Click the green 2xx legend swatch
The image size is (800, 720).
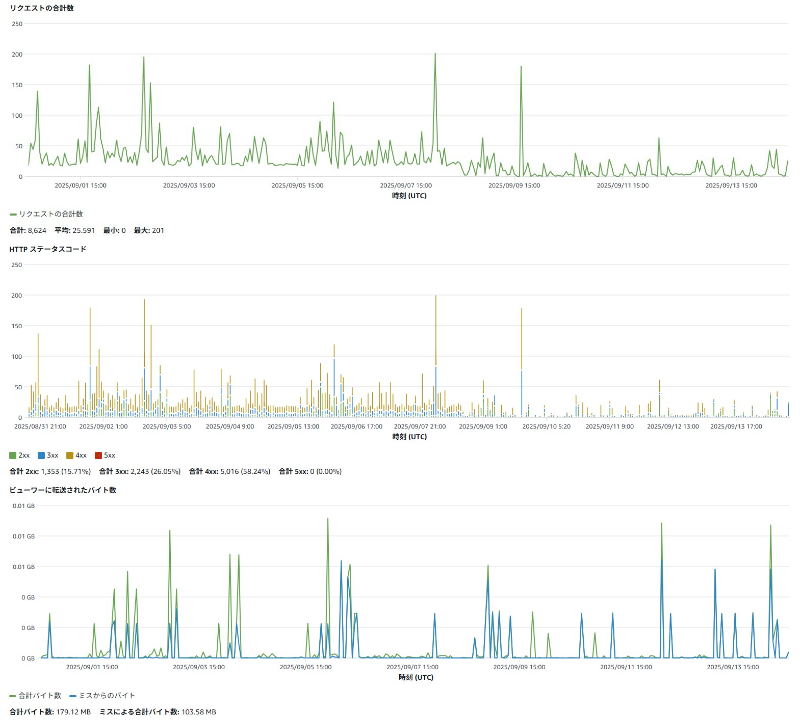coord(13,455)
